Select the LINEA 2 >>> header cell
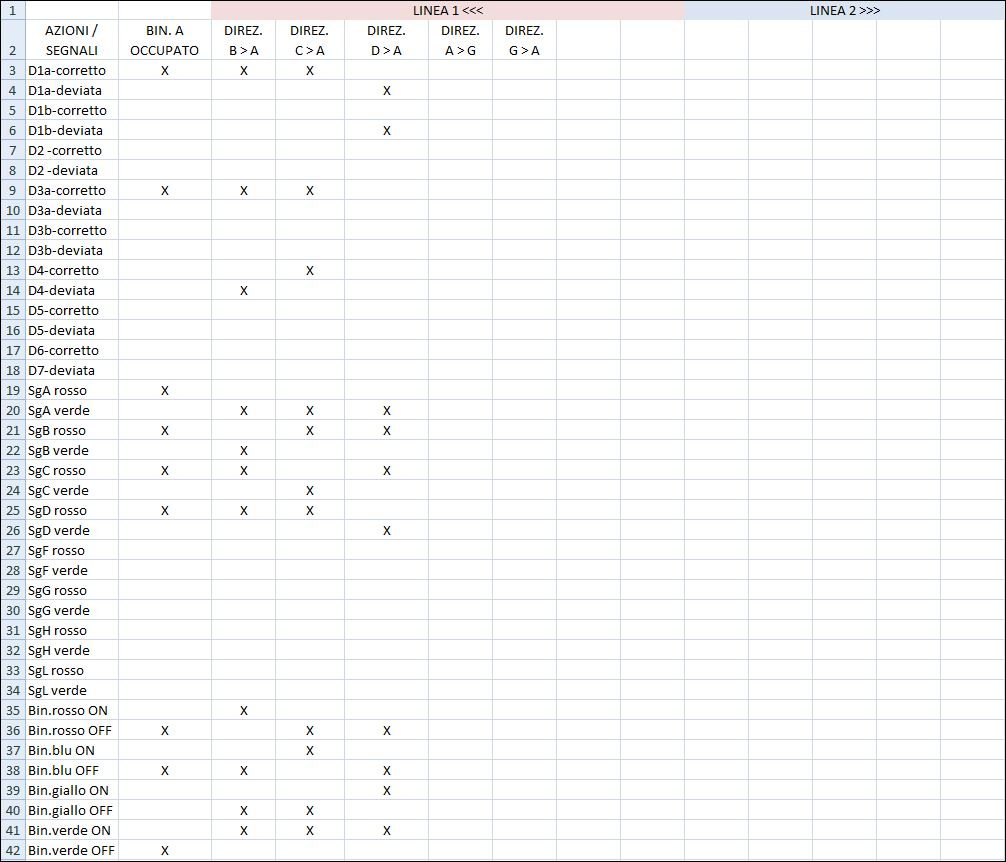 click(x=844, y=10)
